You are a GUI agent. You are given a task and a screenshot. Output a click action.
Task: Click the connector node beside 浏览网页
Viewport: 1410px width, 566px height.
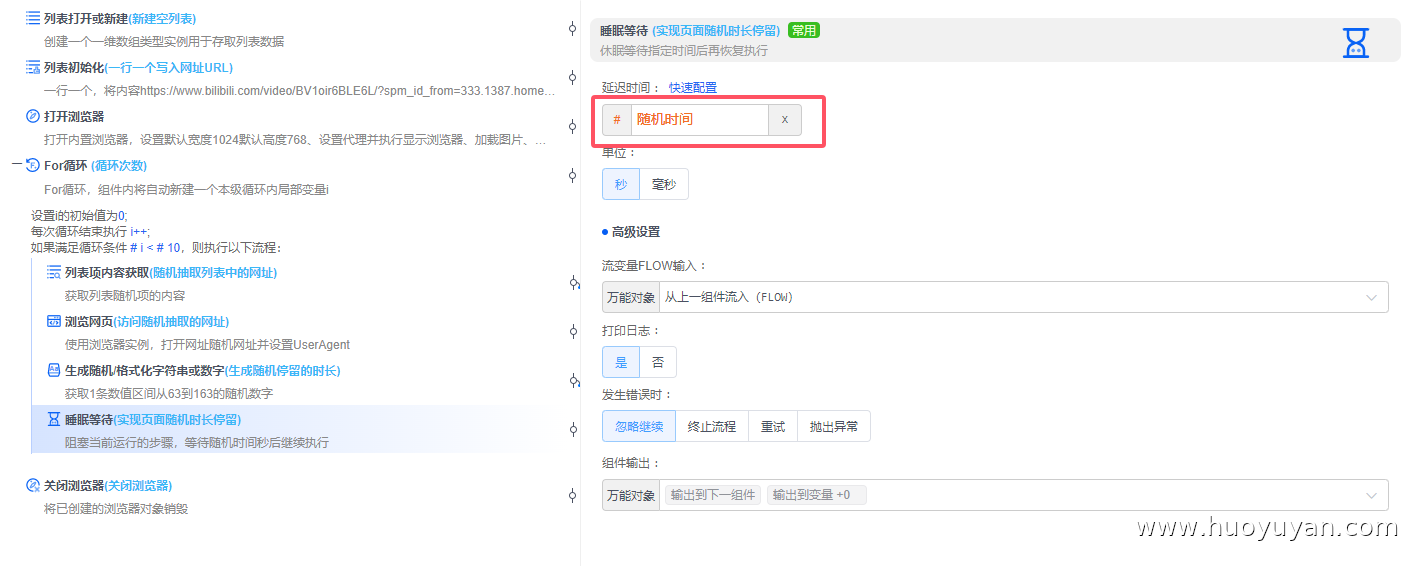pos(574,332)
